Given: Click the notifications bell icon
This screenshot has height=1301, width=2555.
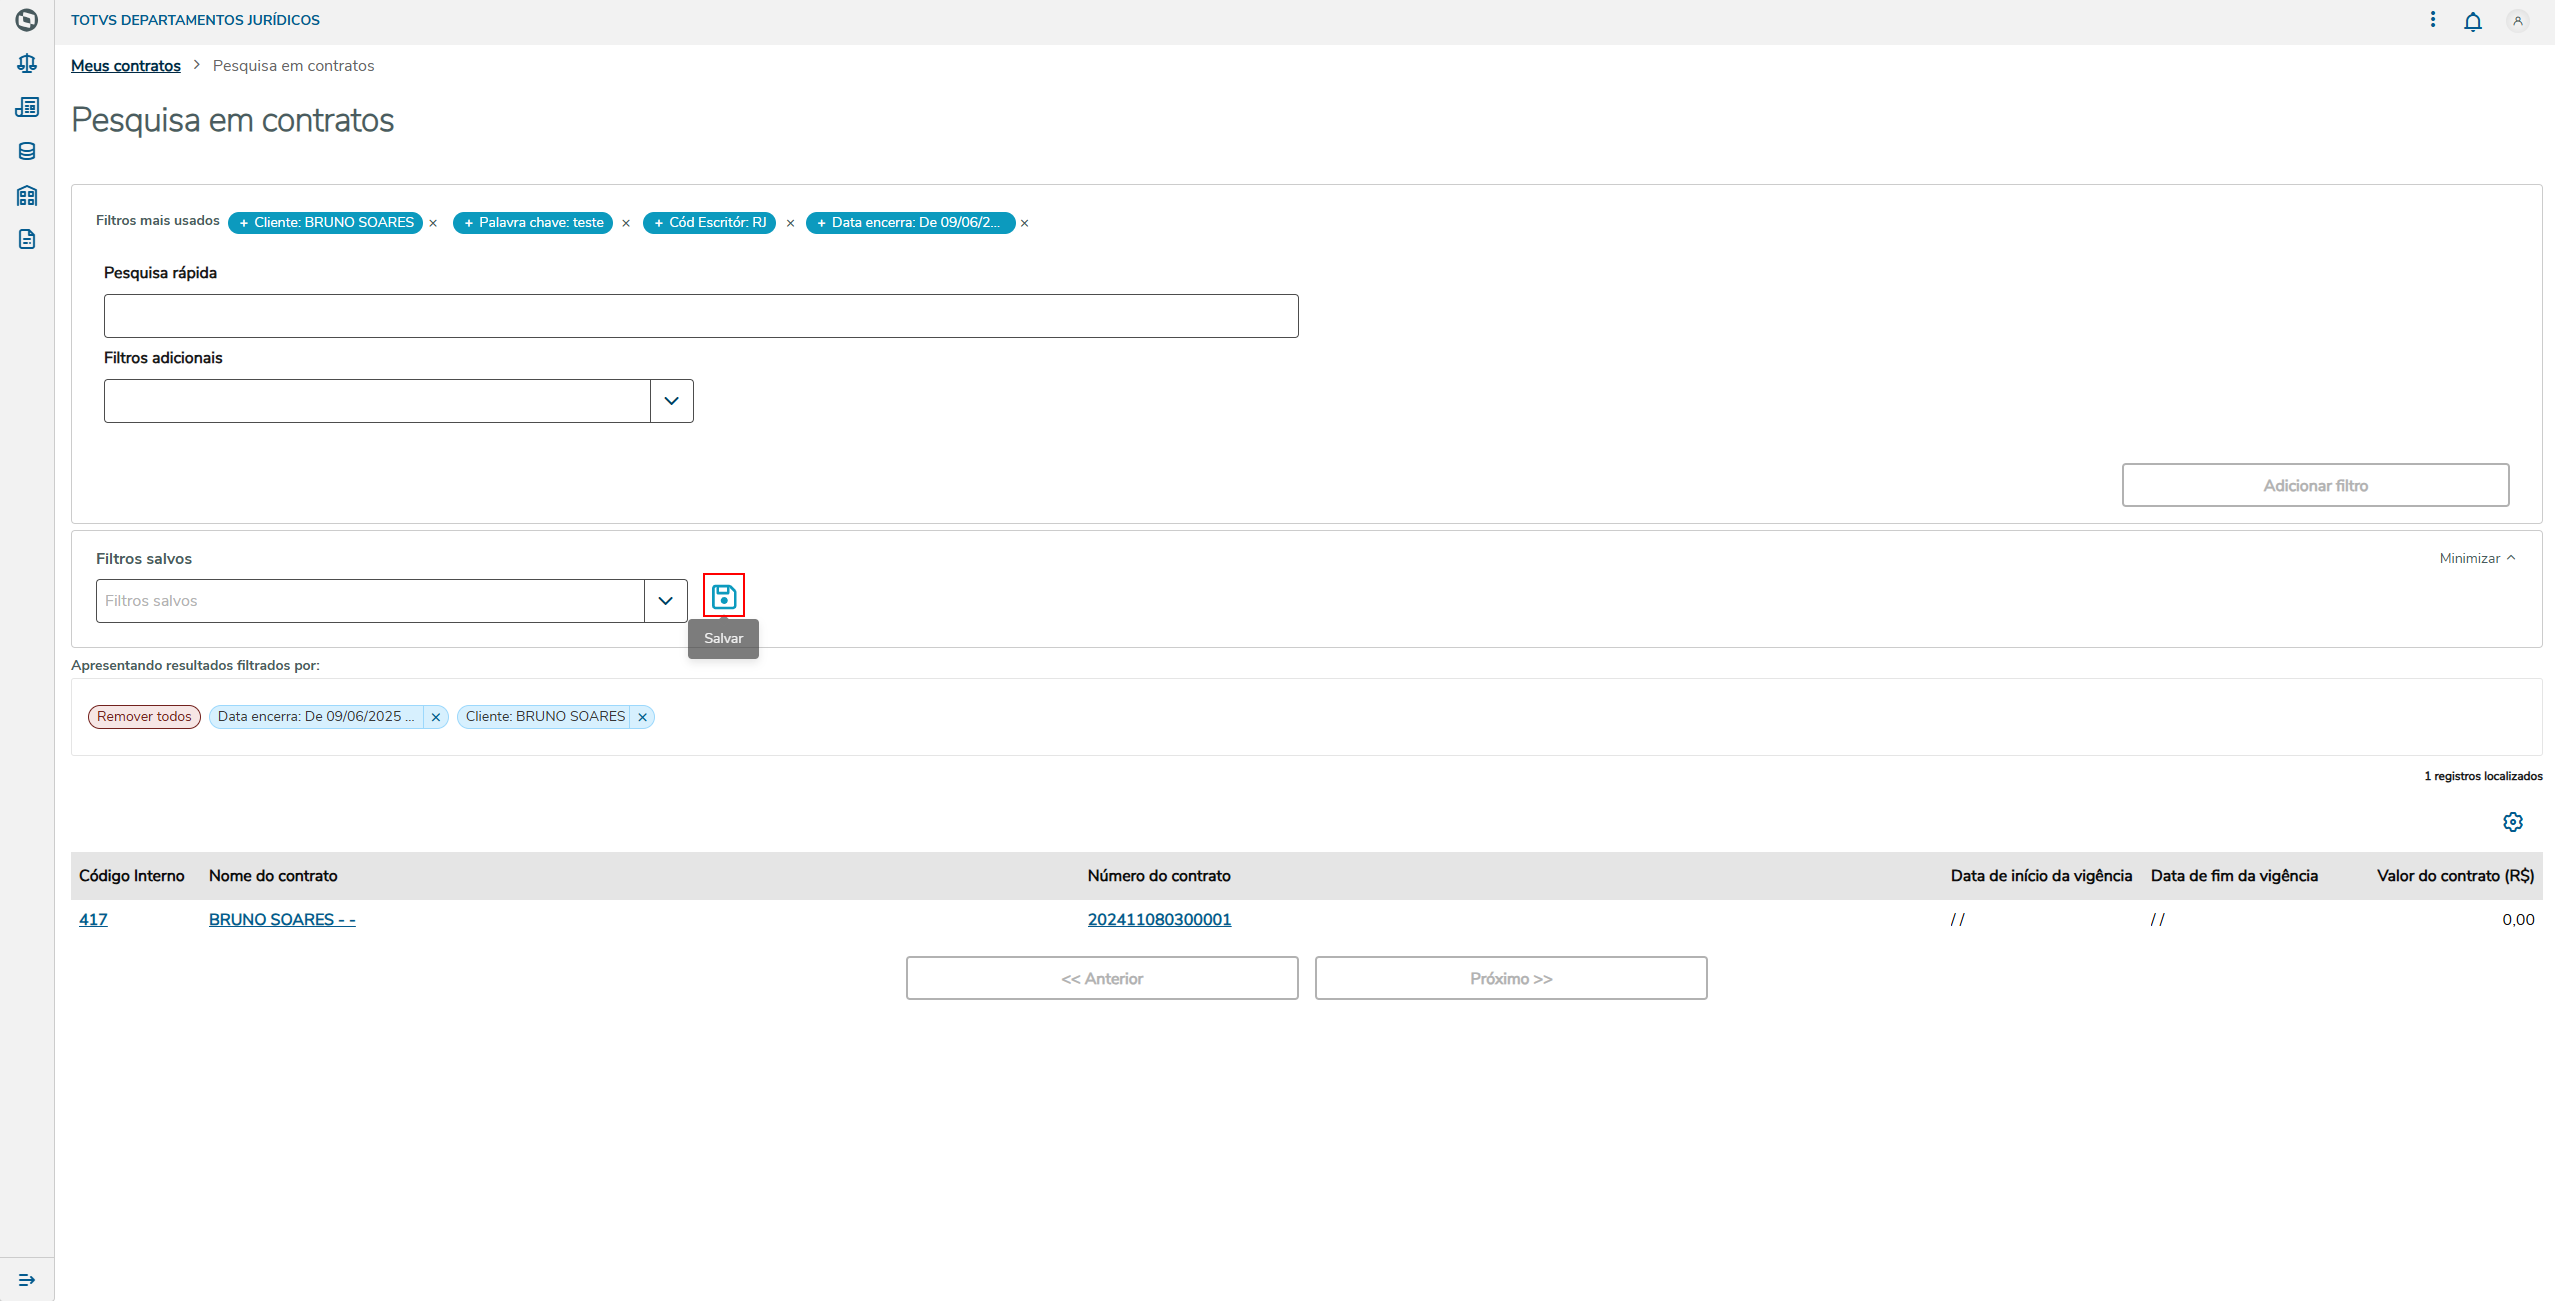Looking at the screenshot, I should click(2472, 21).
